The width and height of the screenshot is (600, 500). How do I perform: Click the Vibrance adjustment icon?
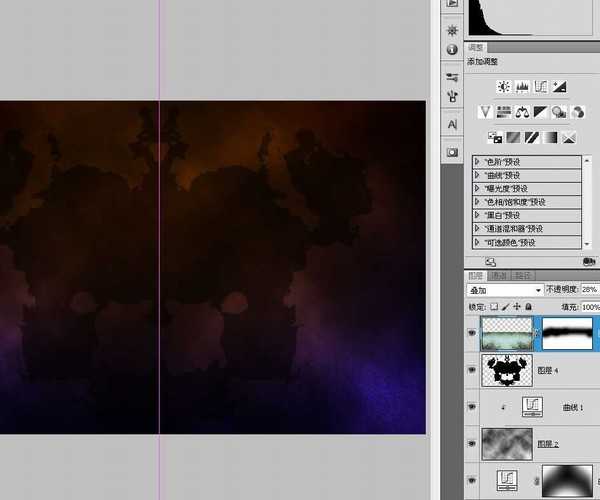(x=485, y=111)
